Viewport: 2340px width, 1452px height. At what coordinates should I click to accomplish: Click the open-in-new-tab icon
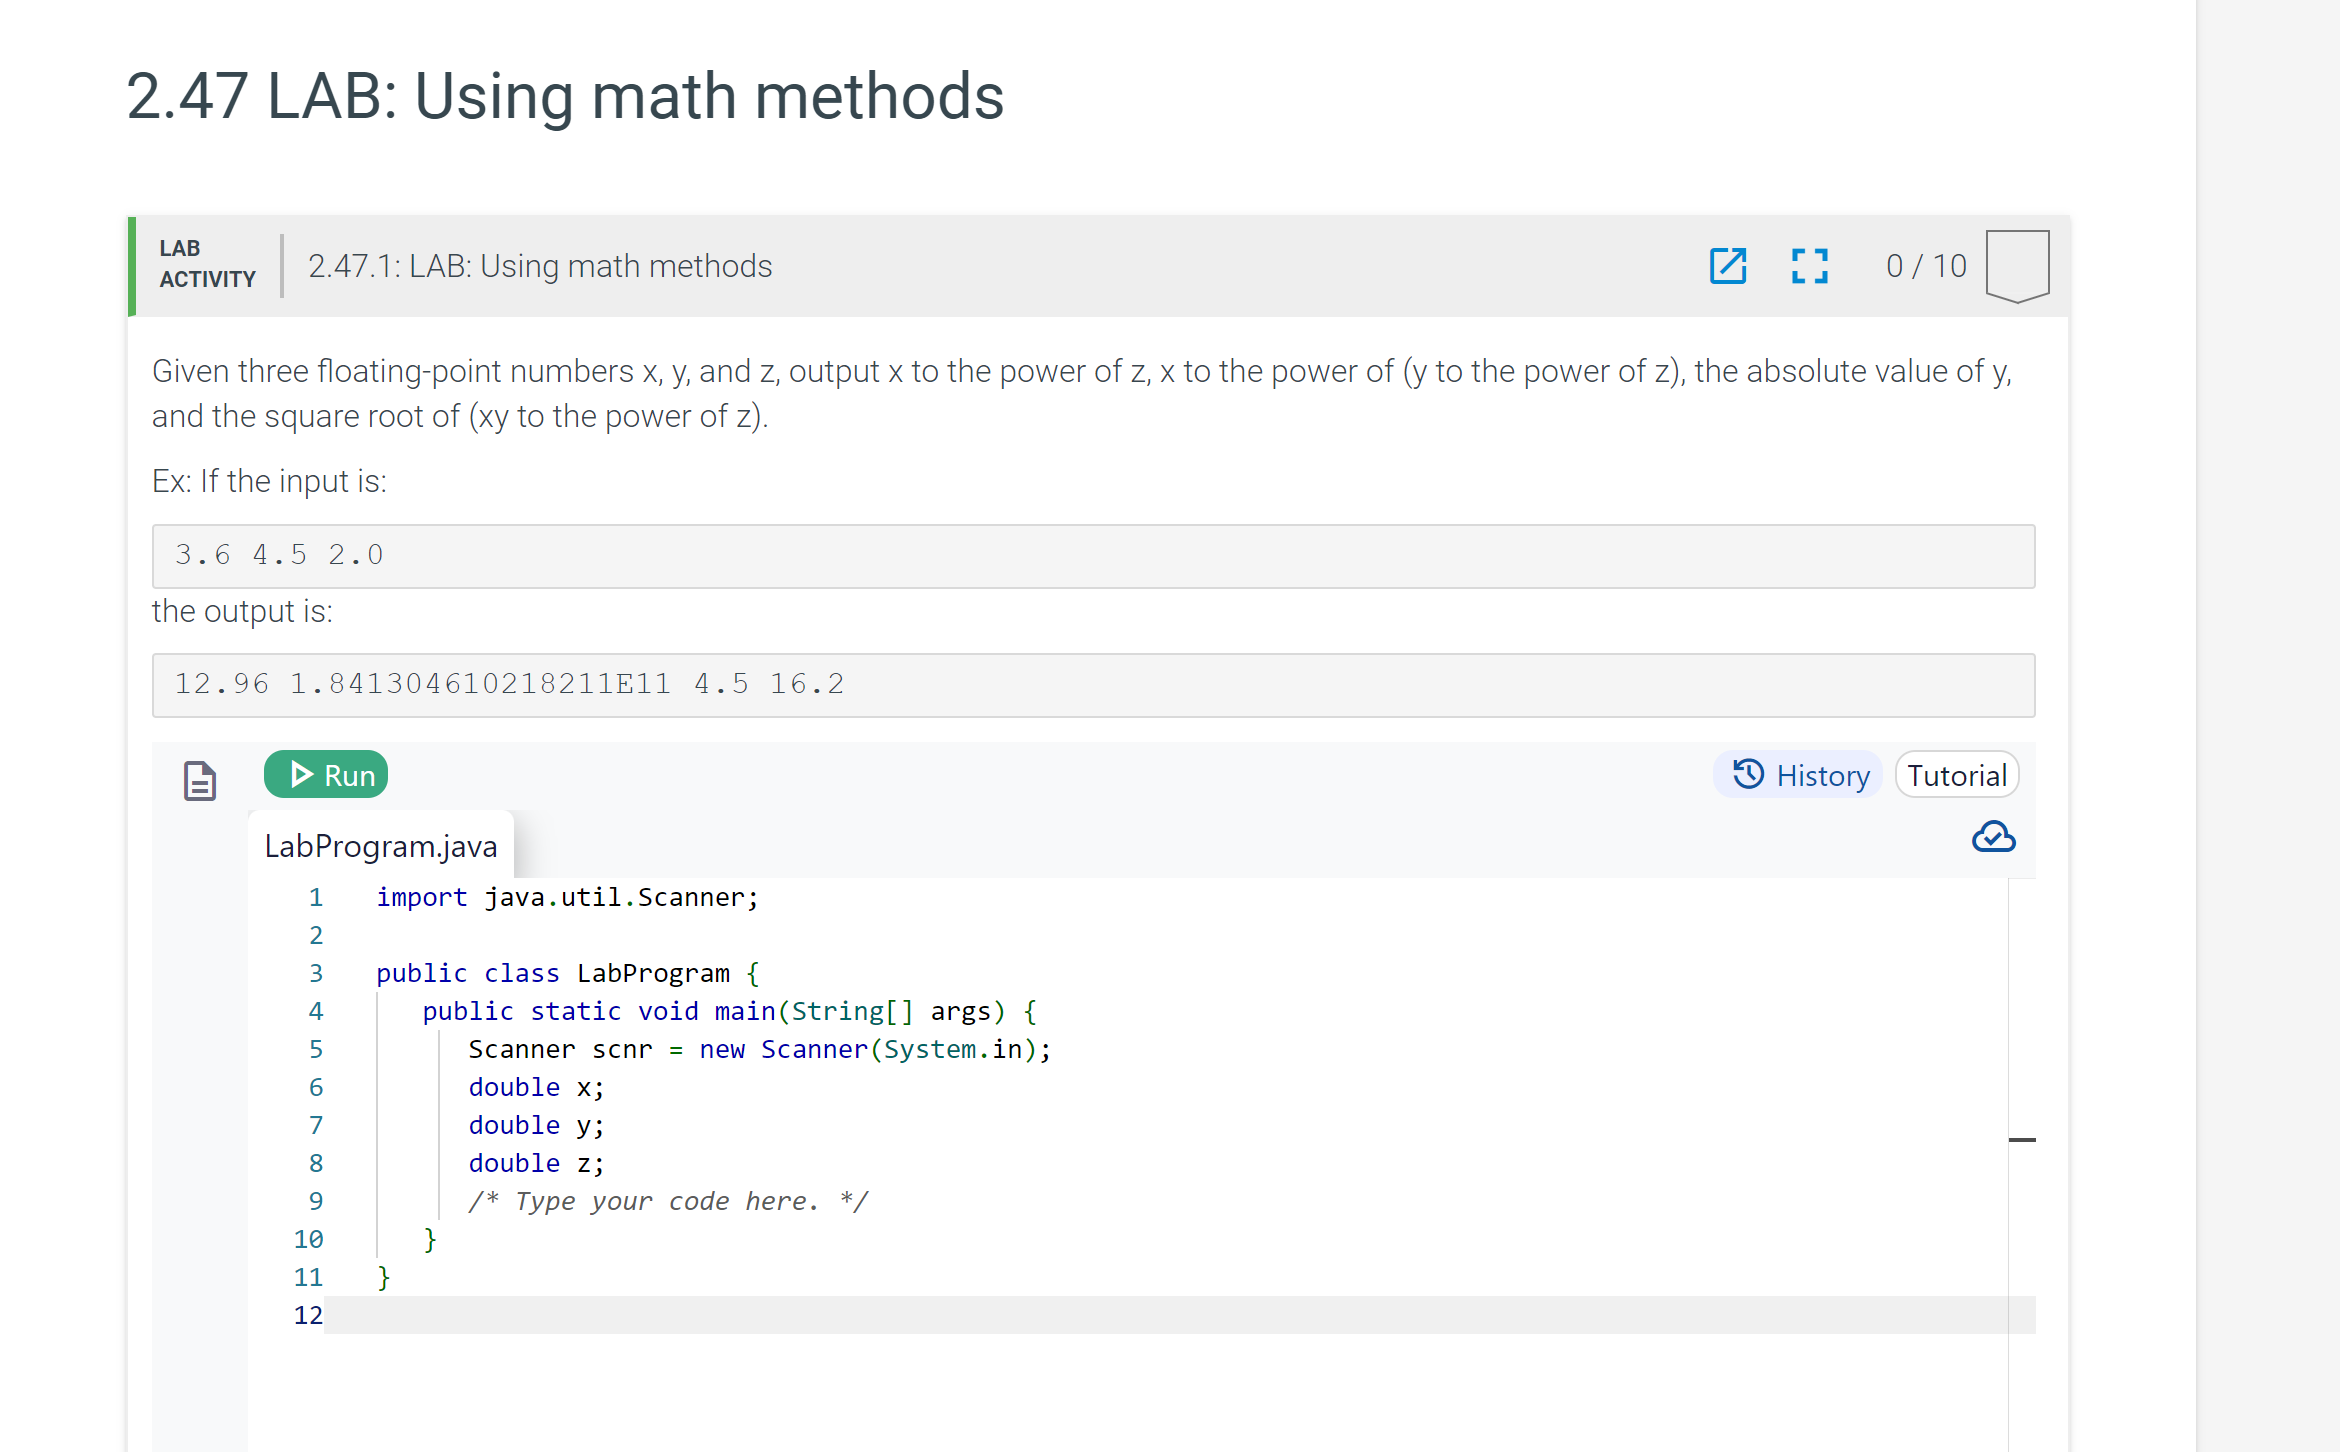(1729, 266)
